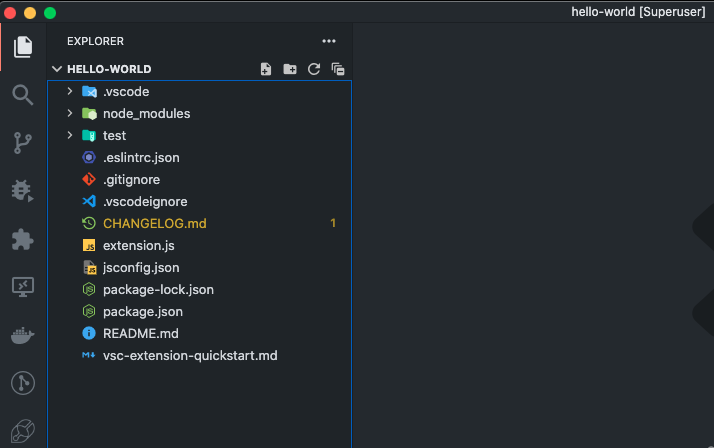
Task: Open the Git Graph circular icon view
Action: coord(23,383)
